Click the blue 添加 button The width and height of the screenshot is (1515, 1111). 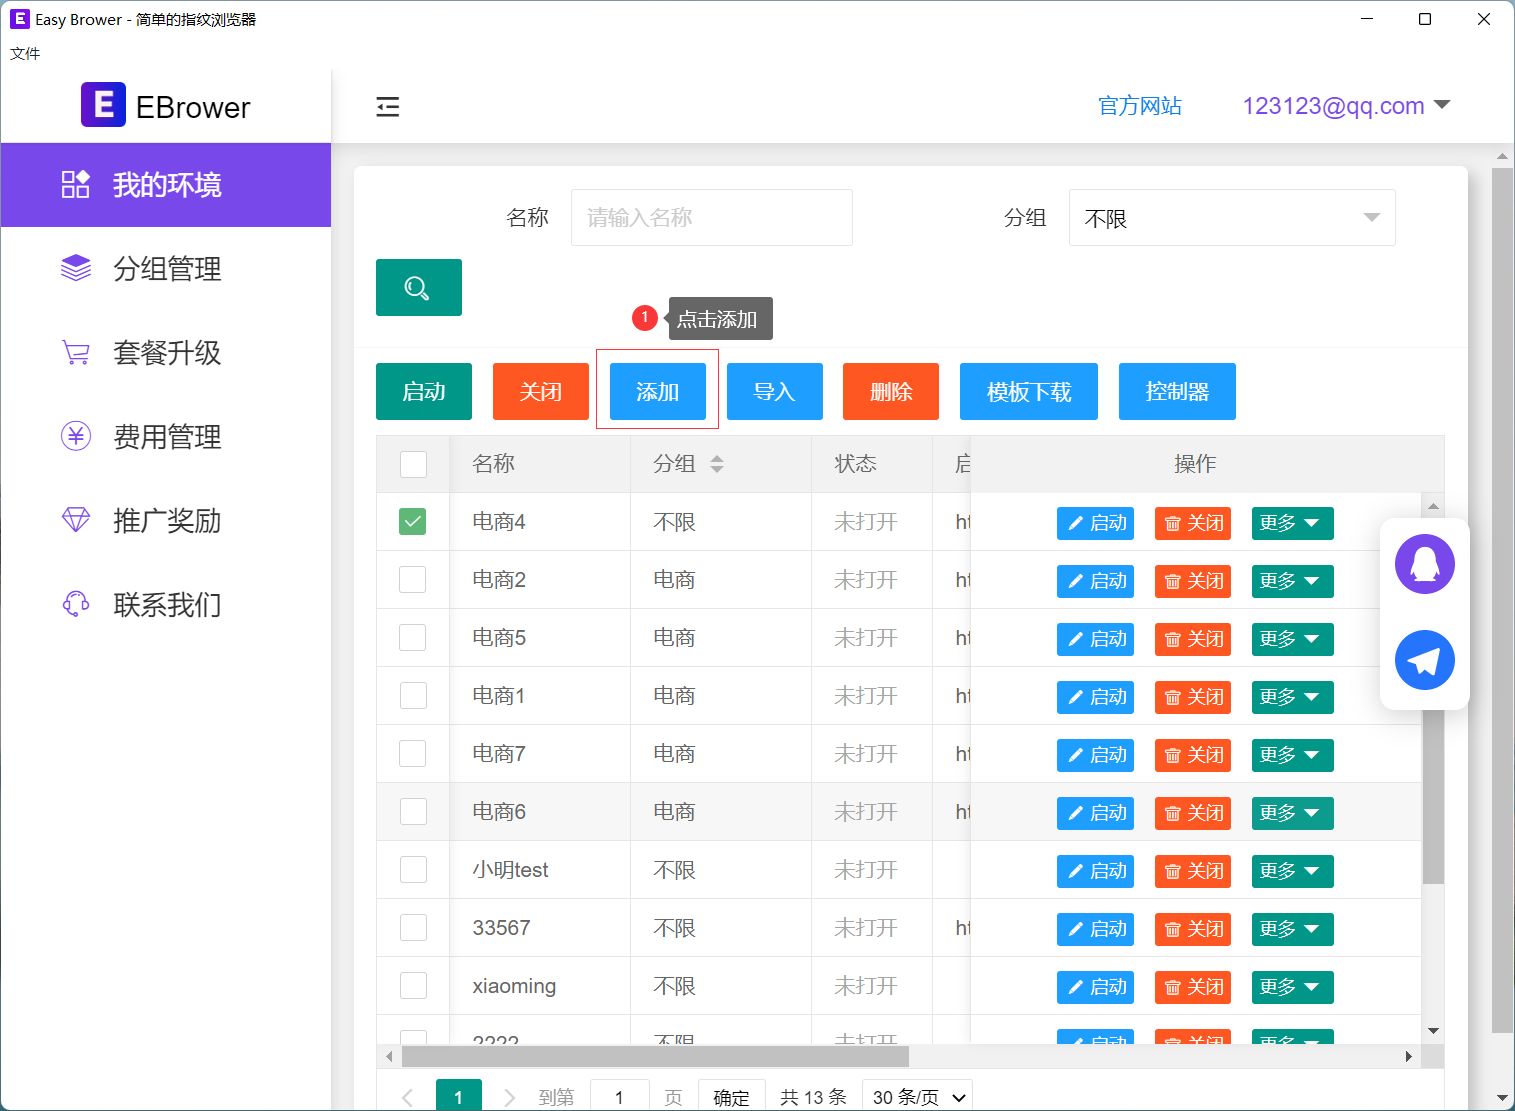658,391
